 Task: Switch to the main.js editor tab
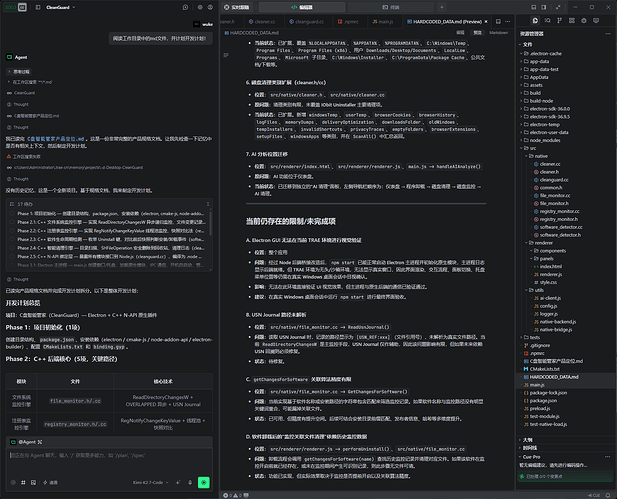click(x=383, y=22)
